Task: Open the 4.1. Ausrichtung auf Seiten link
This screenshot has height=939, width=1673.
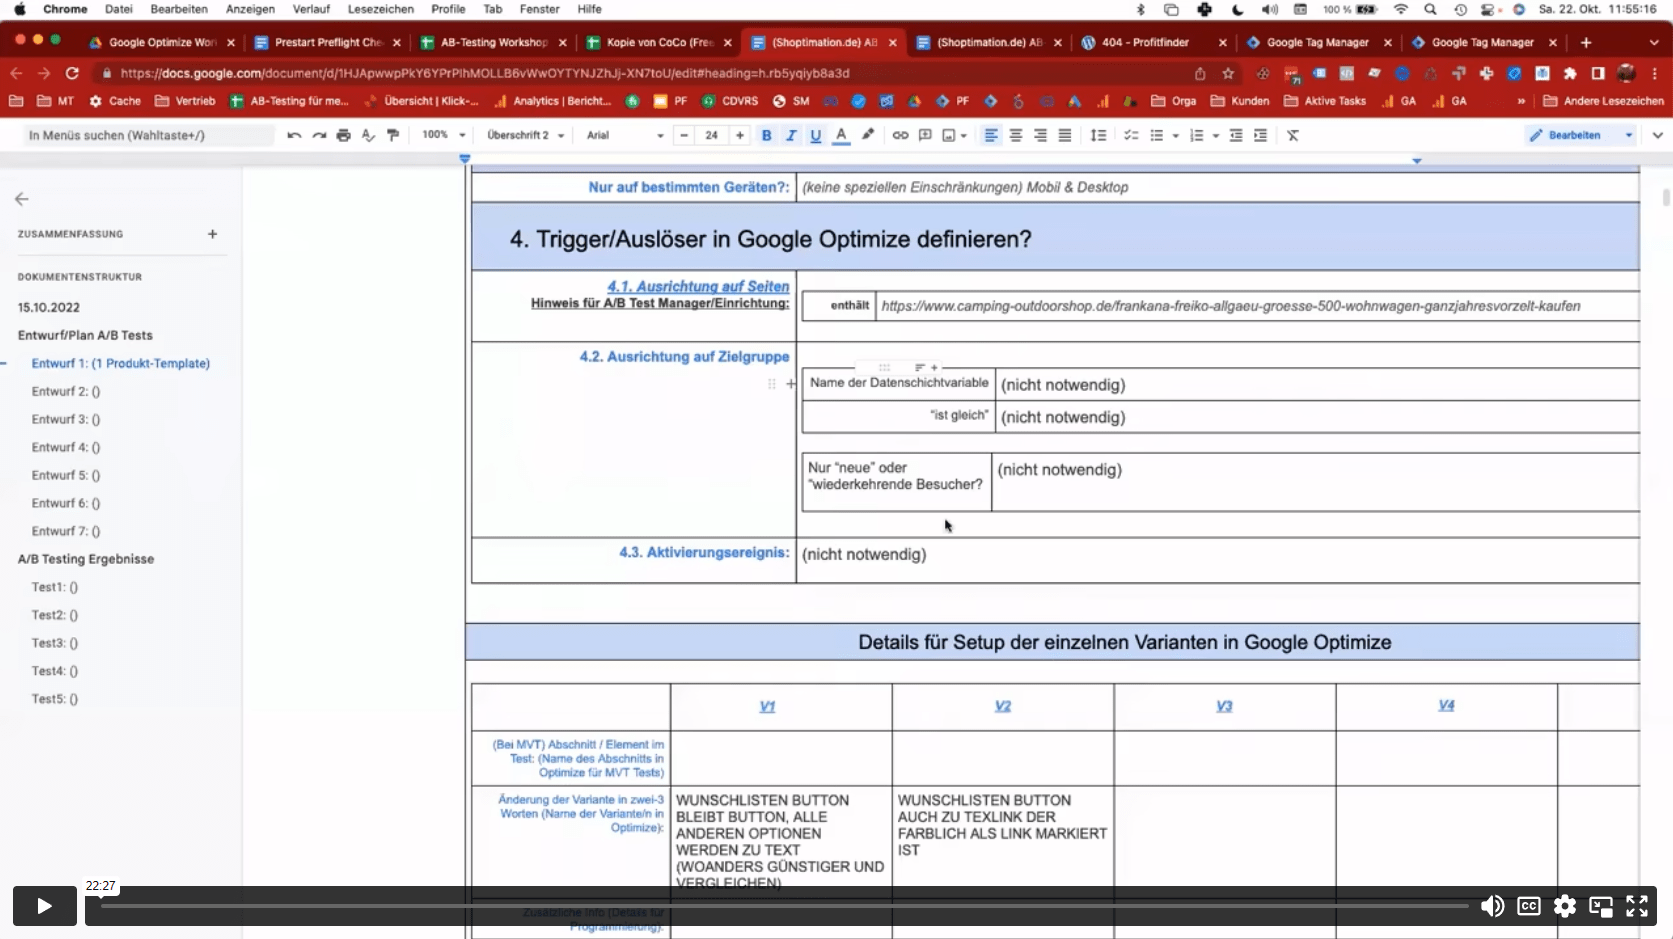Action: (x=697, y=286)
